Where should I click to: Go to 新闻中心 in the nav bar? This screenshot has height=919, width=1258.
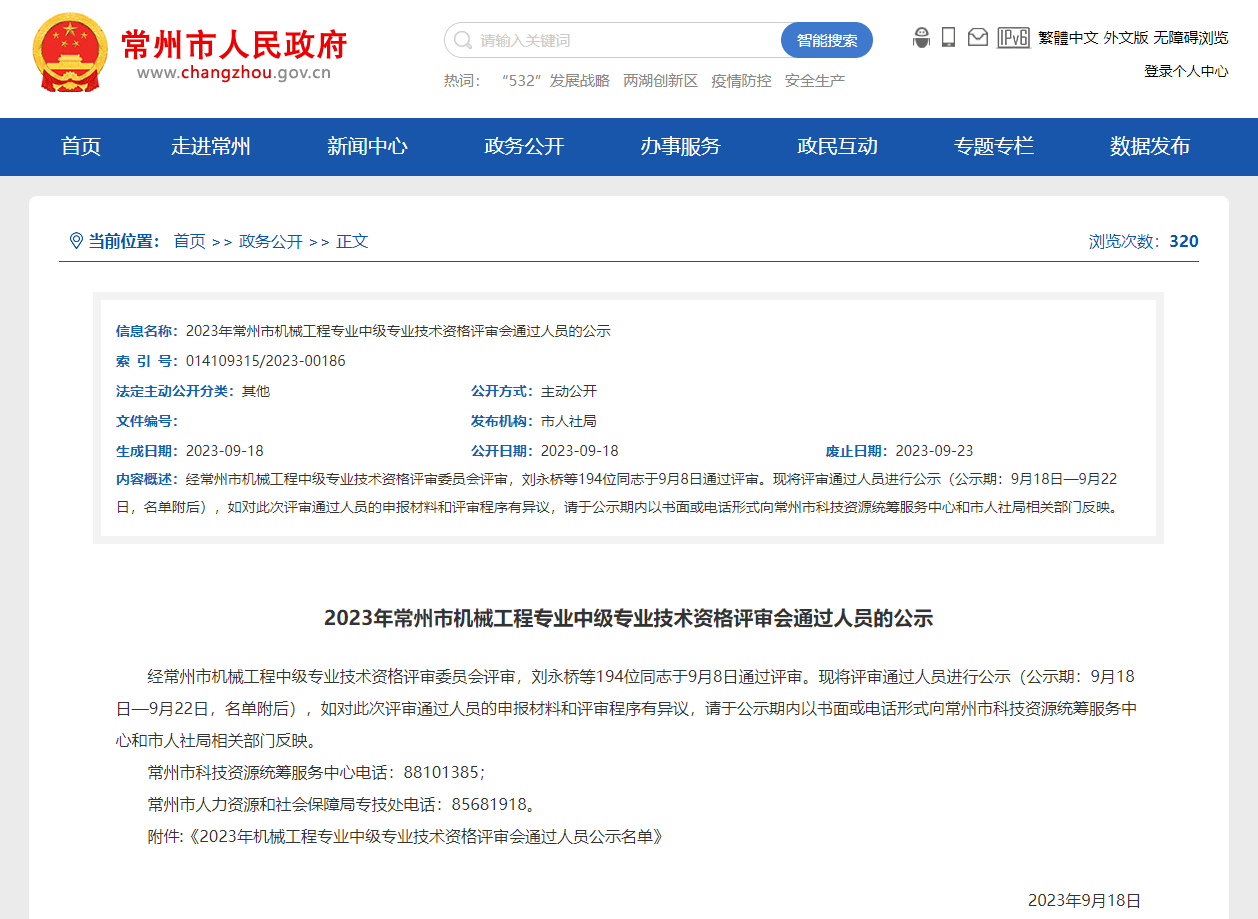[x=367, y=147]
